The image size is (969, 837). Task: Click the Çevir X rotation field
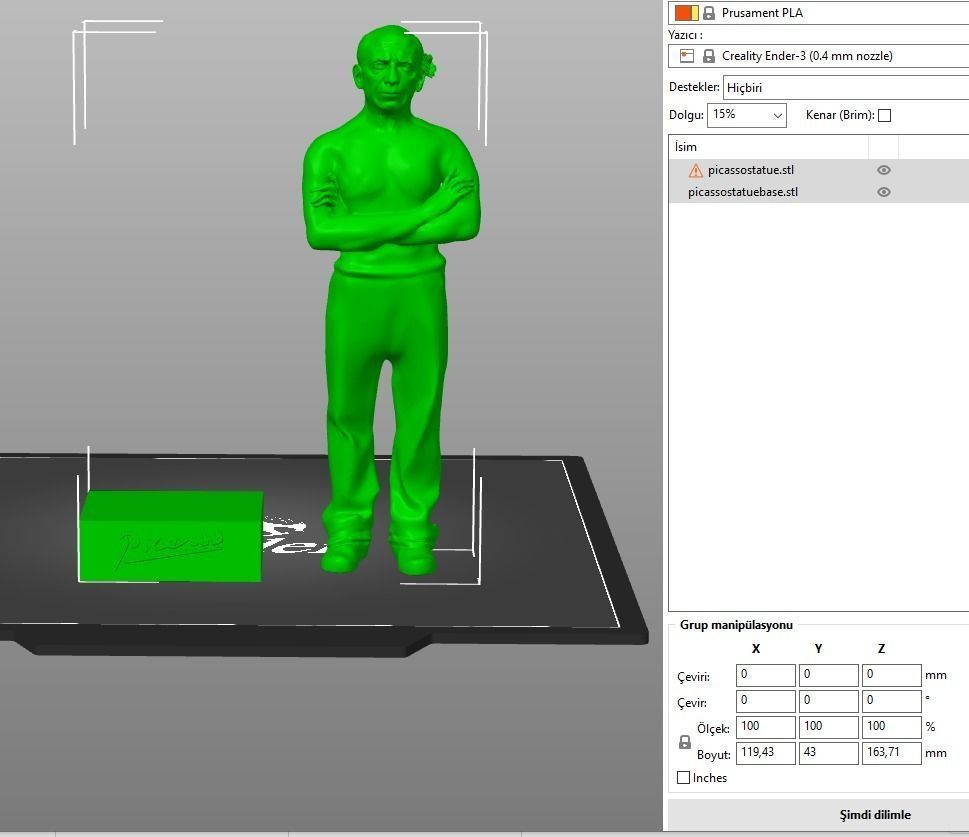pos(765,701)
